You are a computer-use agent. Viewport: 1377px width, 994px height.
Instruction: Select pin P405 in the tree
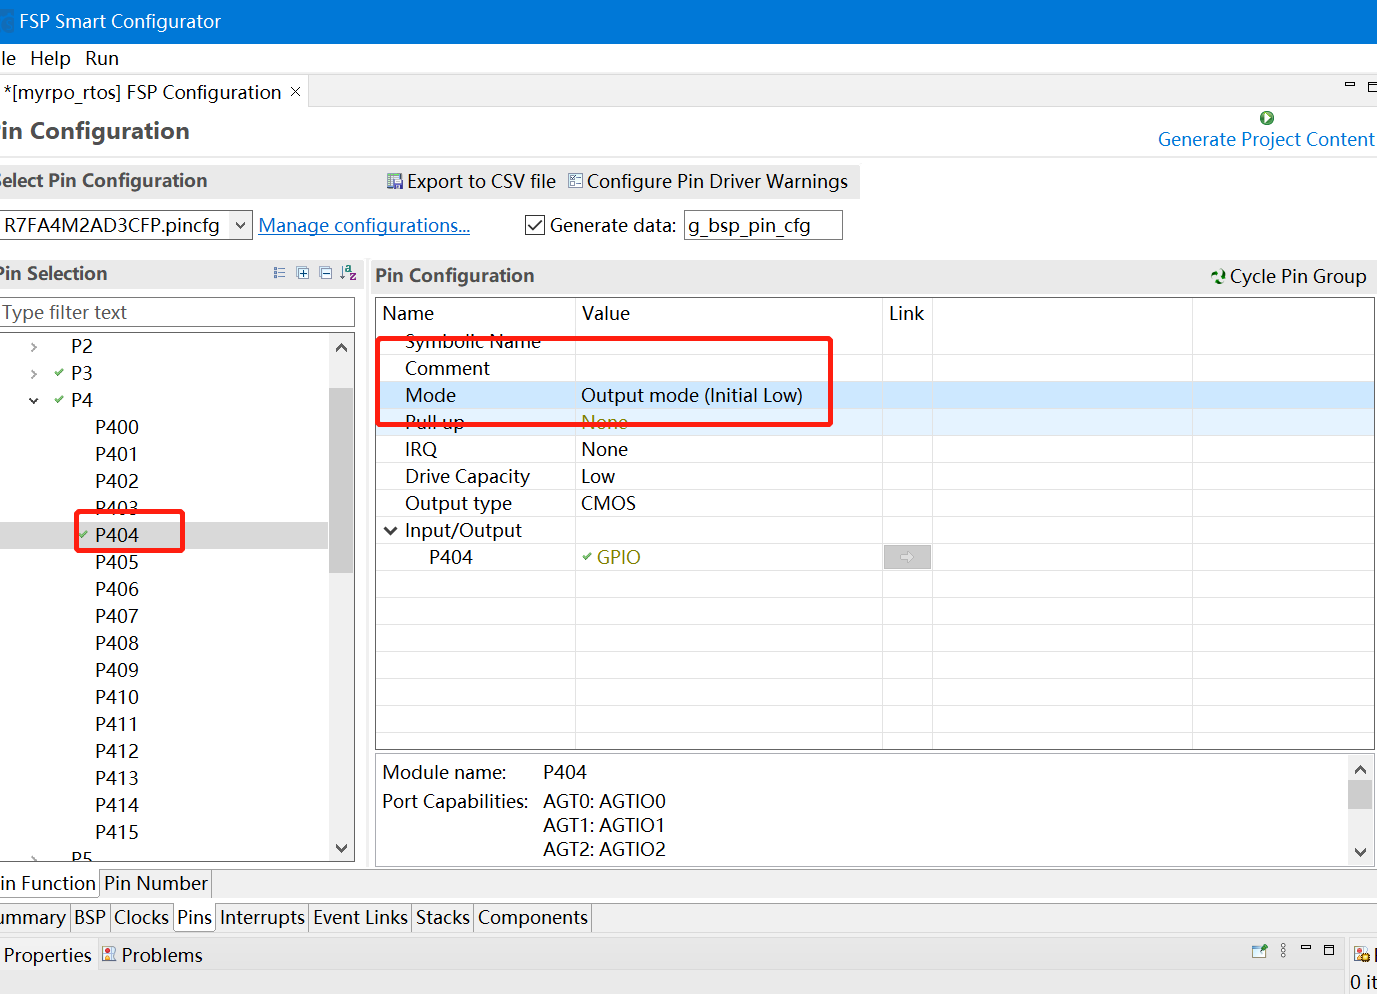[117, 562]
